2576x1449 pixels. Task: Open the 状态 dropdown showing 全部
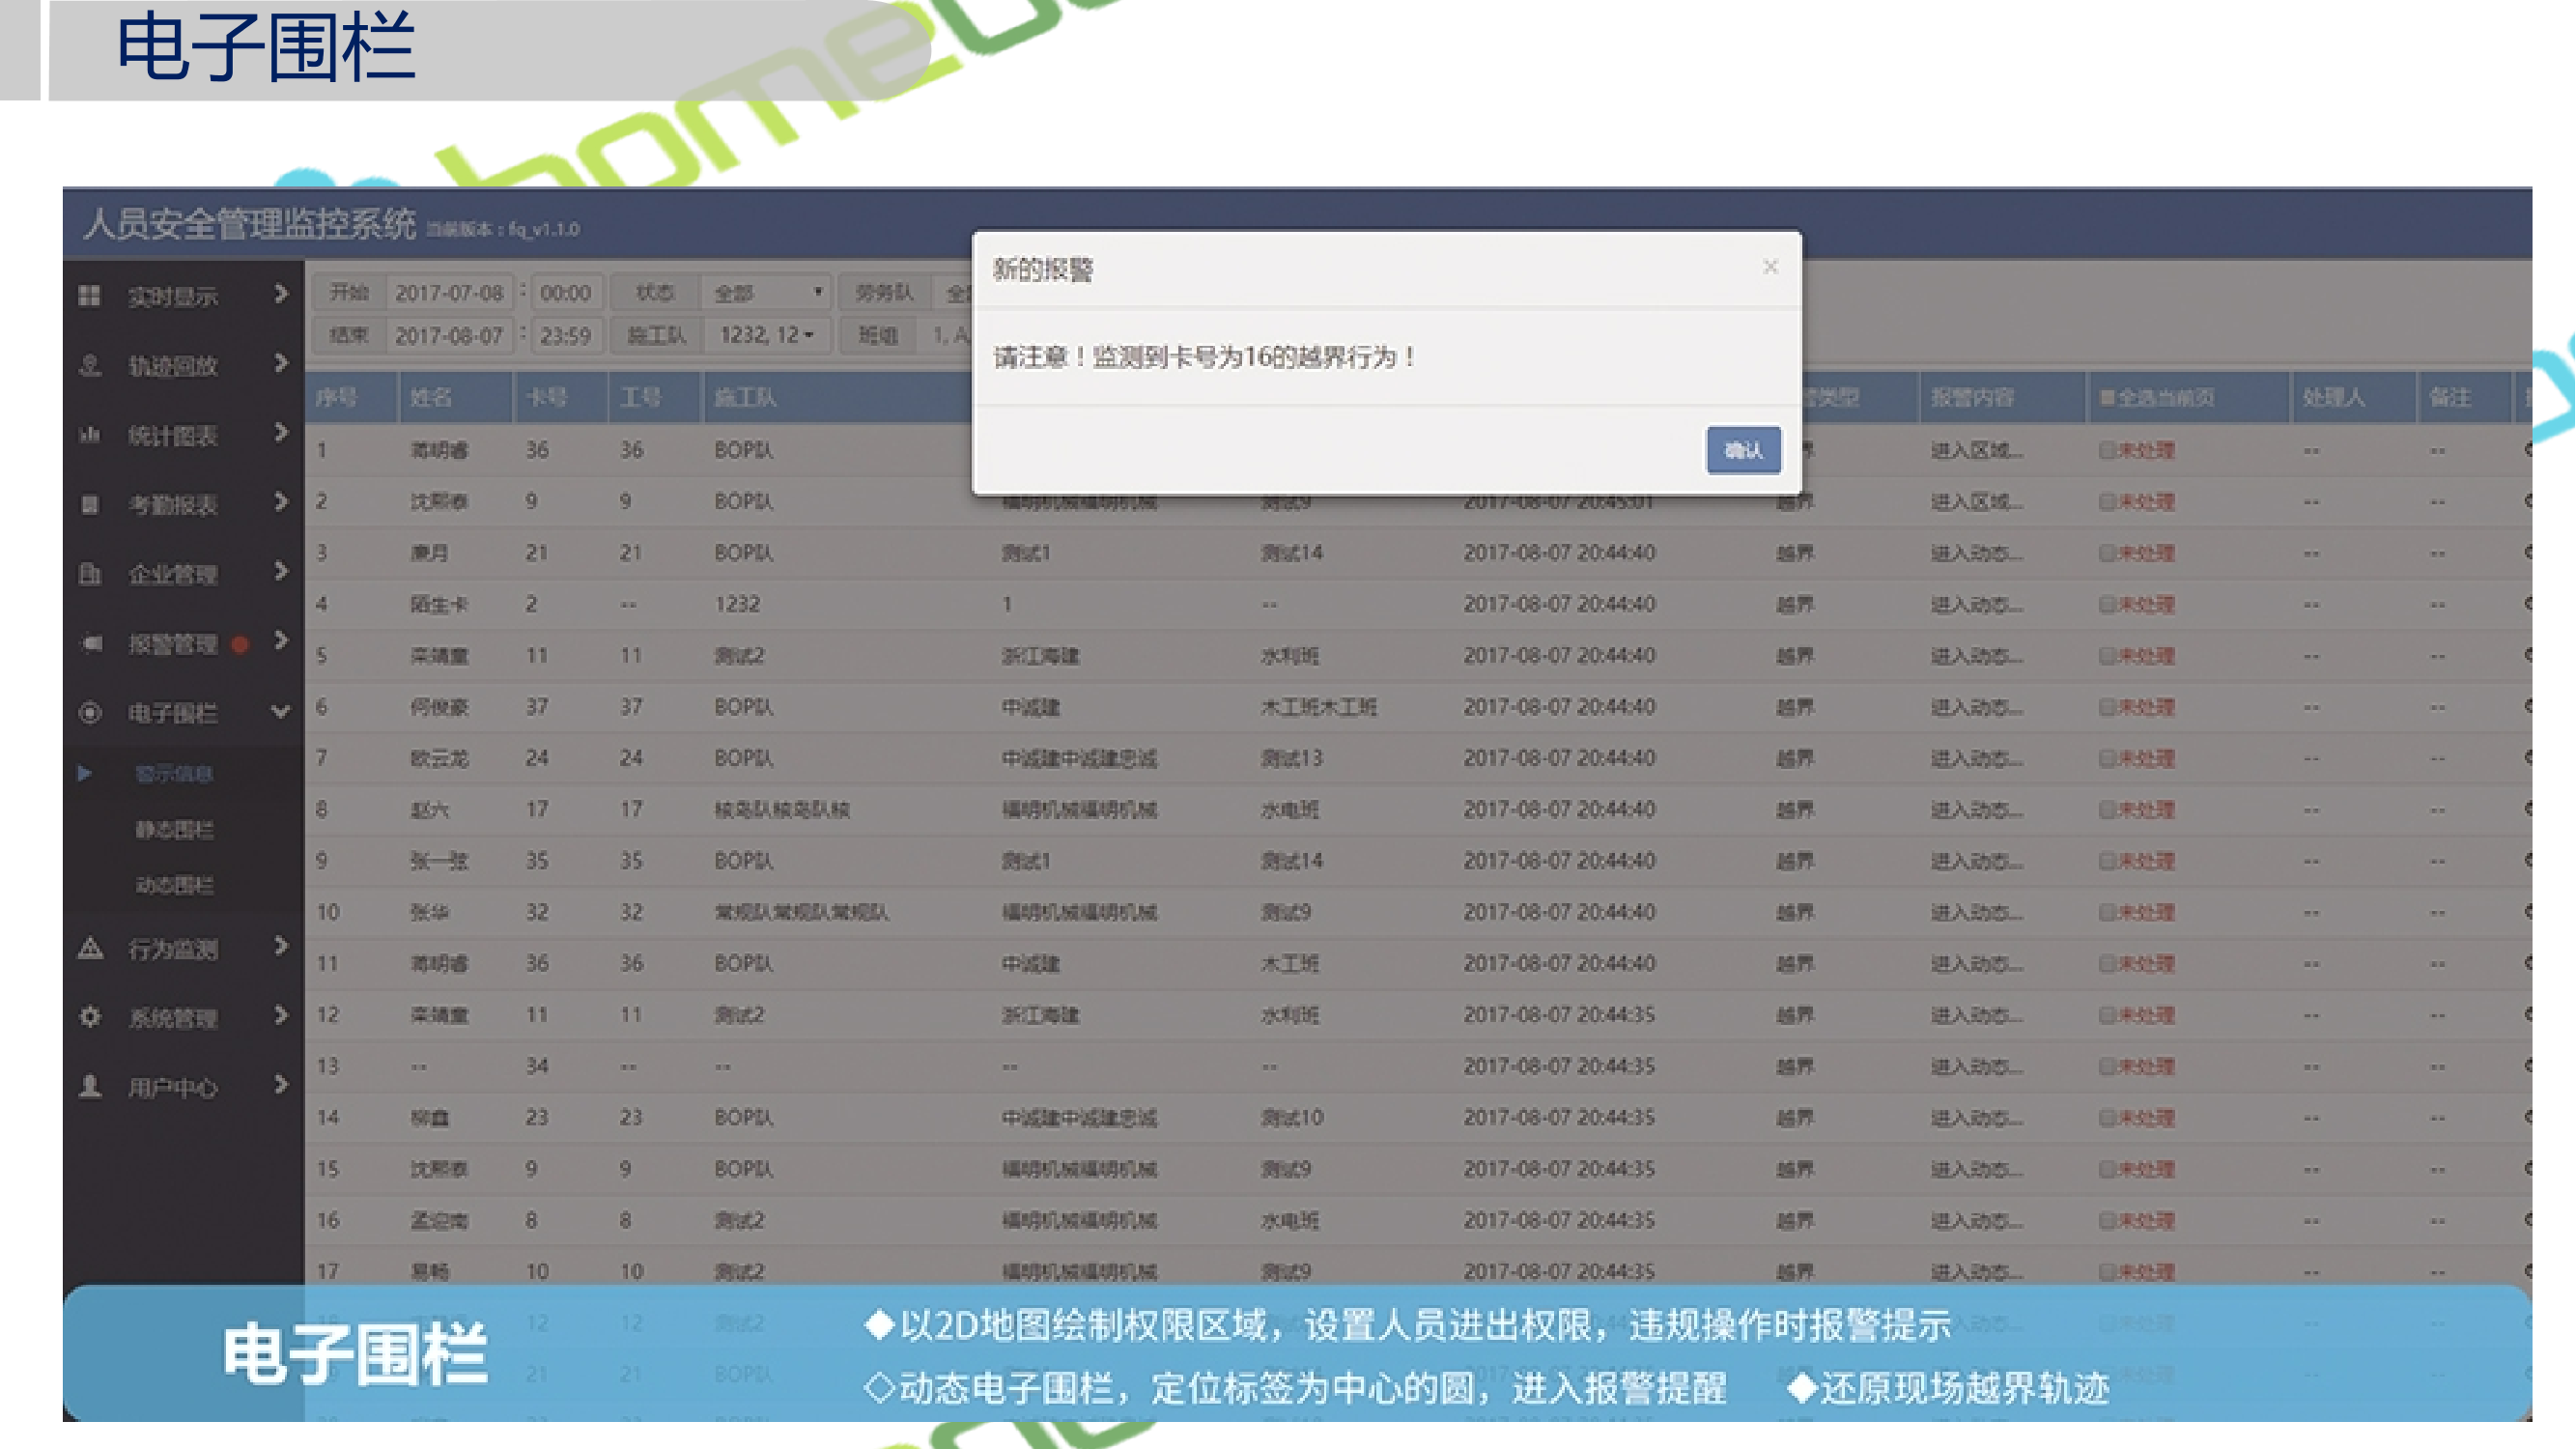[x=766, y=293]
